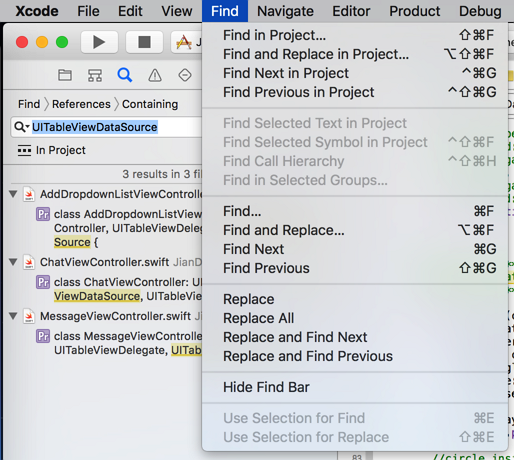
Task: Open the Xcode application menu
Action: [37, 11]
